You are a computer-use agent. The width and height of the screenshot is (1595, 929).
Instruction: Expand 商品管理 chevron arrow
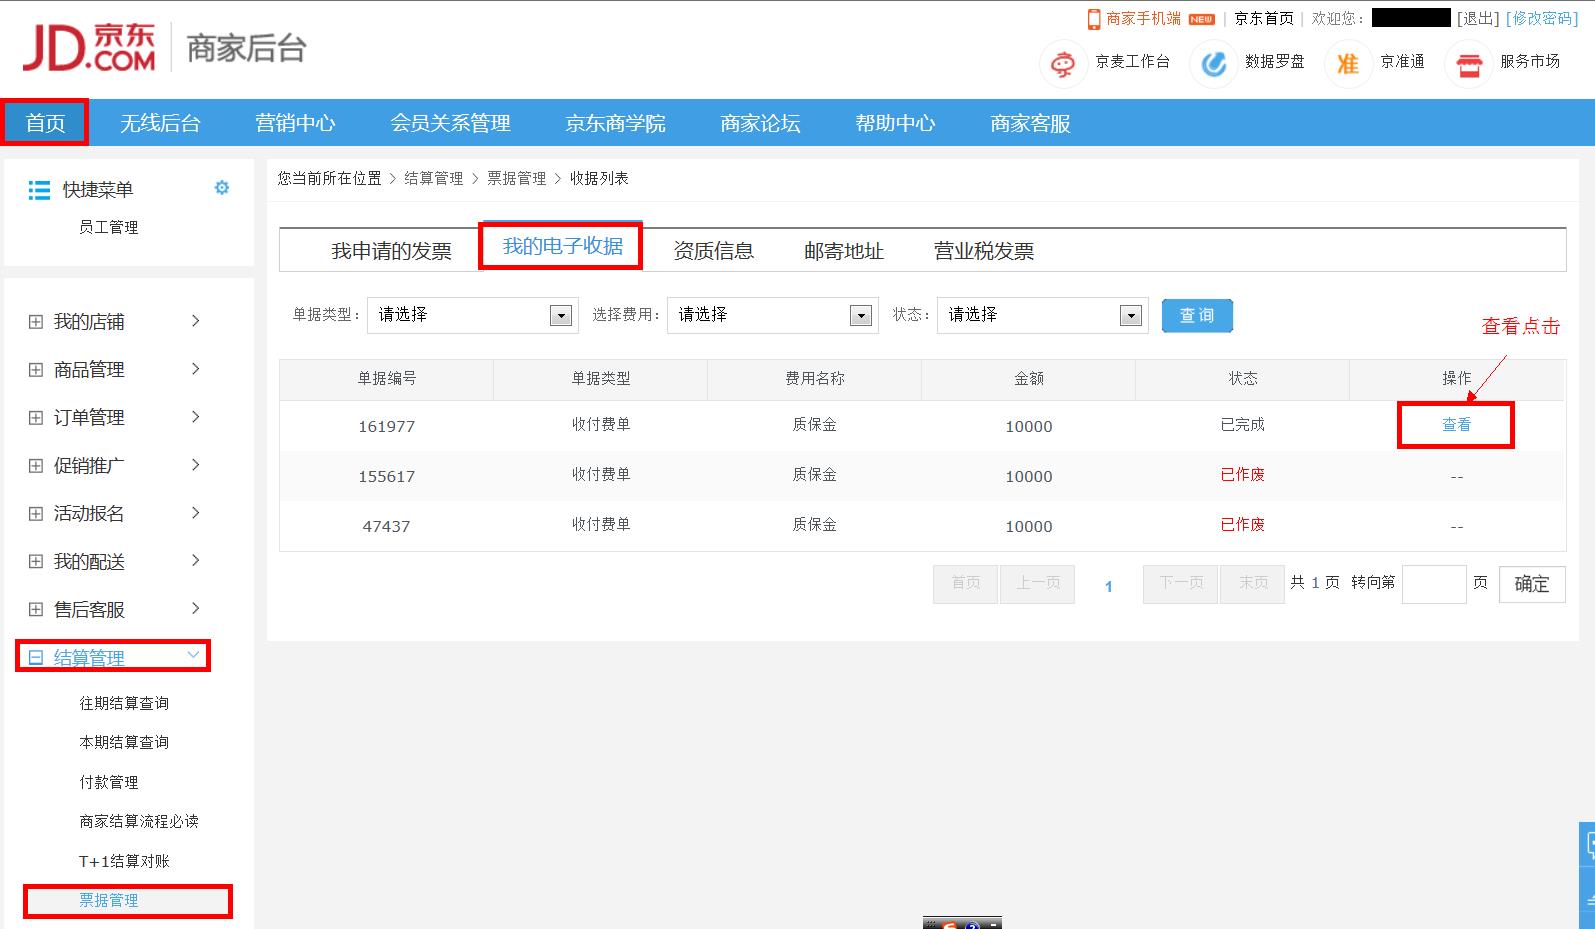point(196,369)
